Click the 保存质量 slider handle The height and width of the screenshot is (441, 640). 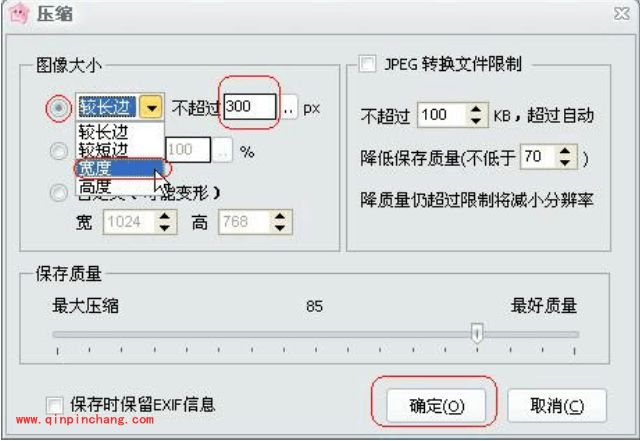[477, 334]
